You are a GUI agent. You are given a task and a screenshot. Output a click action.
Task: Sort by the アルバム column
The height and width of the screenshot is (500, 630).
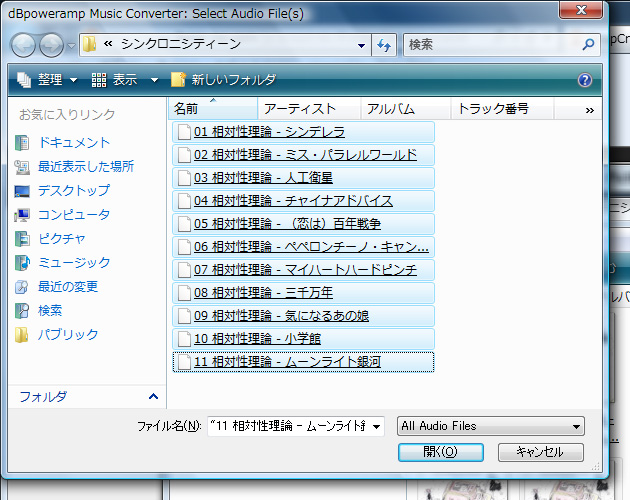(x=406, y=109)
